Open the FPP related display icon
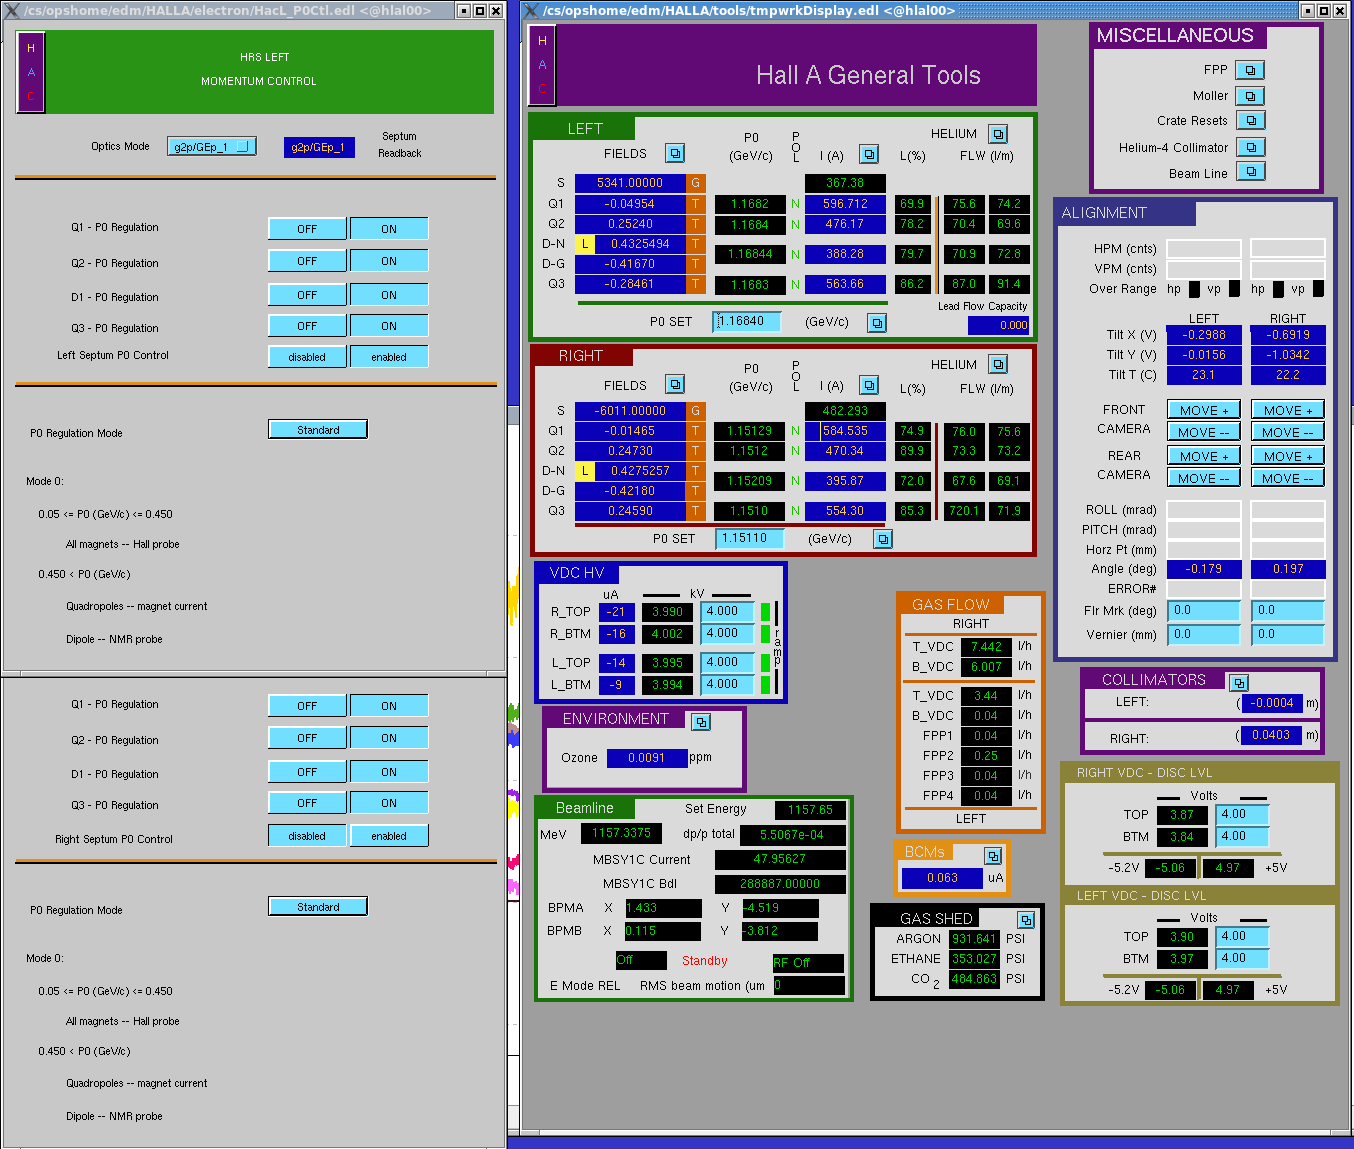1354x1149 pixels. click(x=1250, y=70)
